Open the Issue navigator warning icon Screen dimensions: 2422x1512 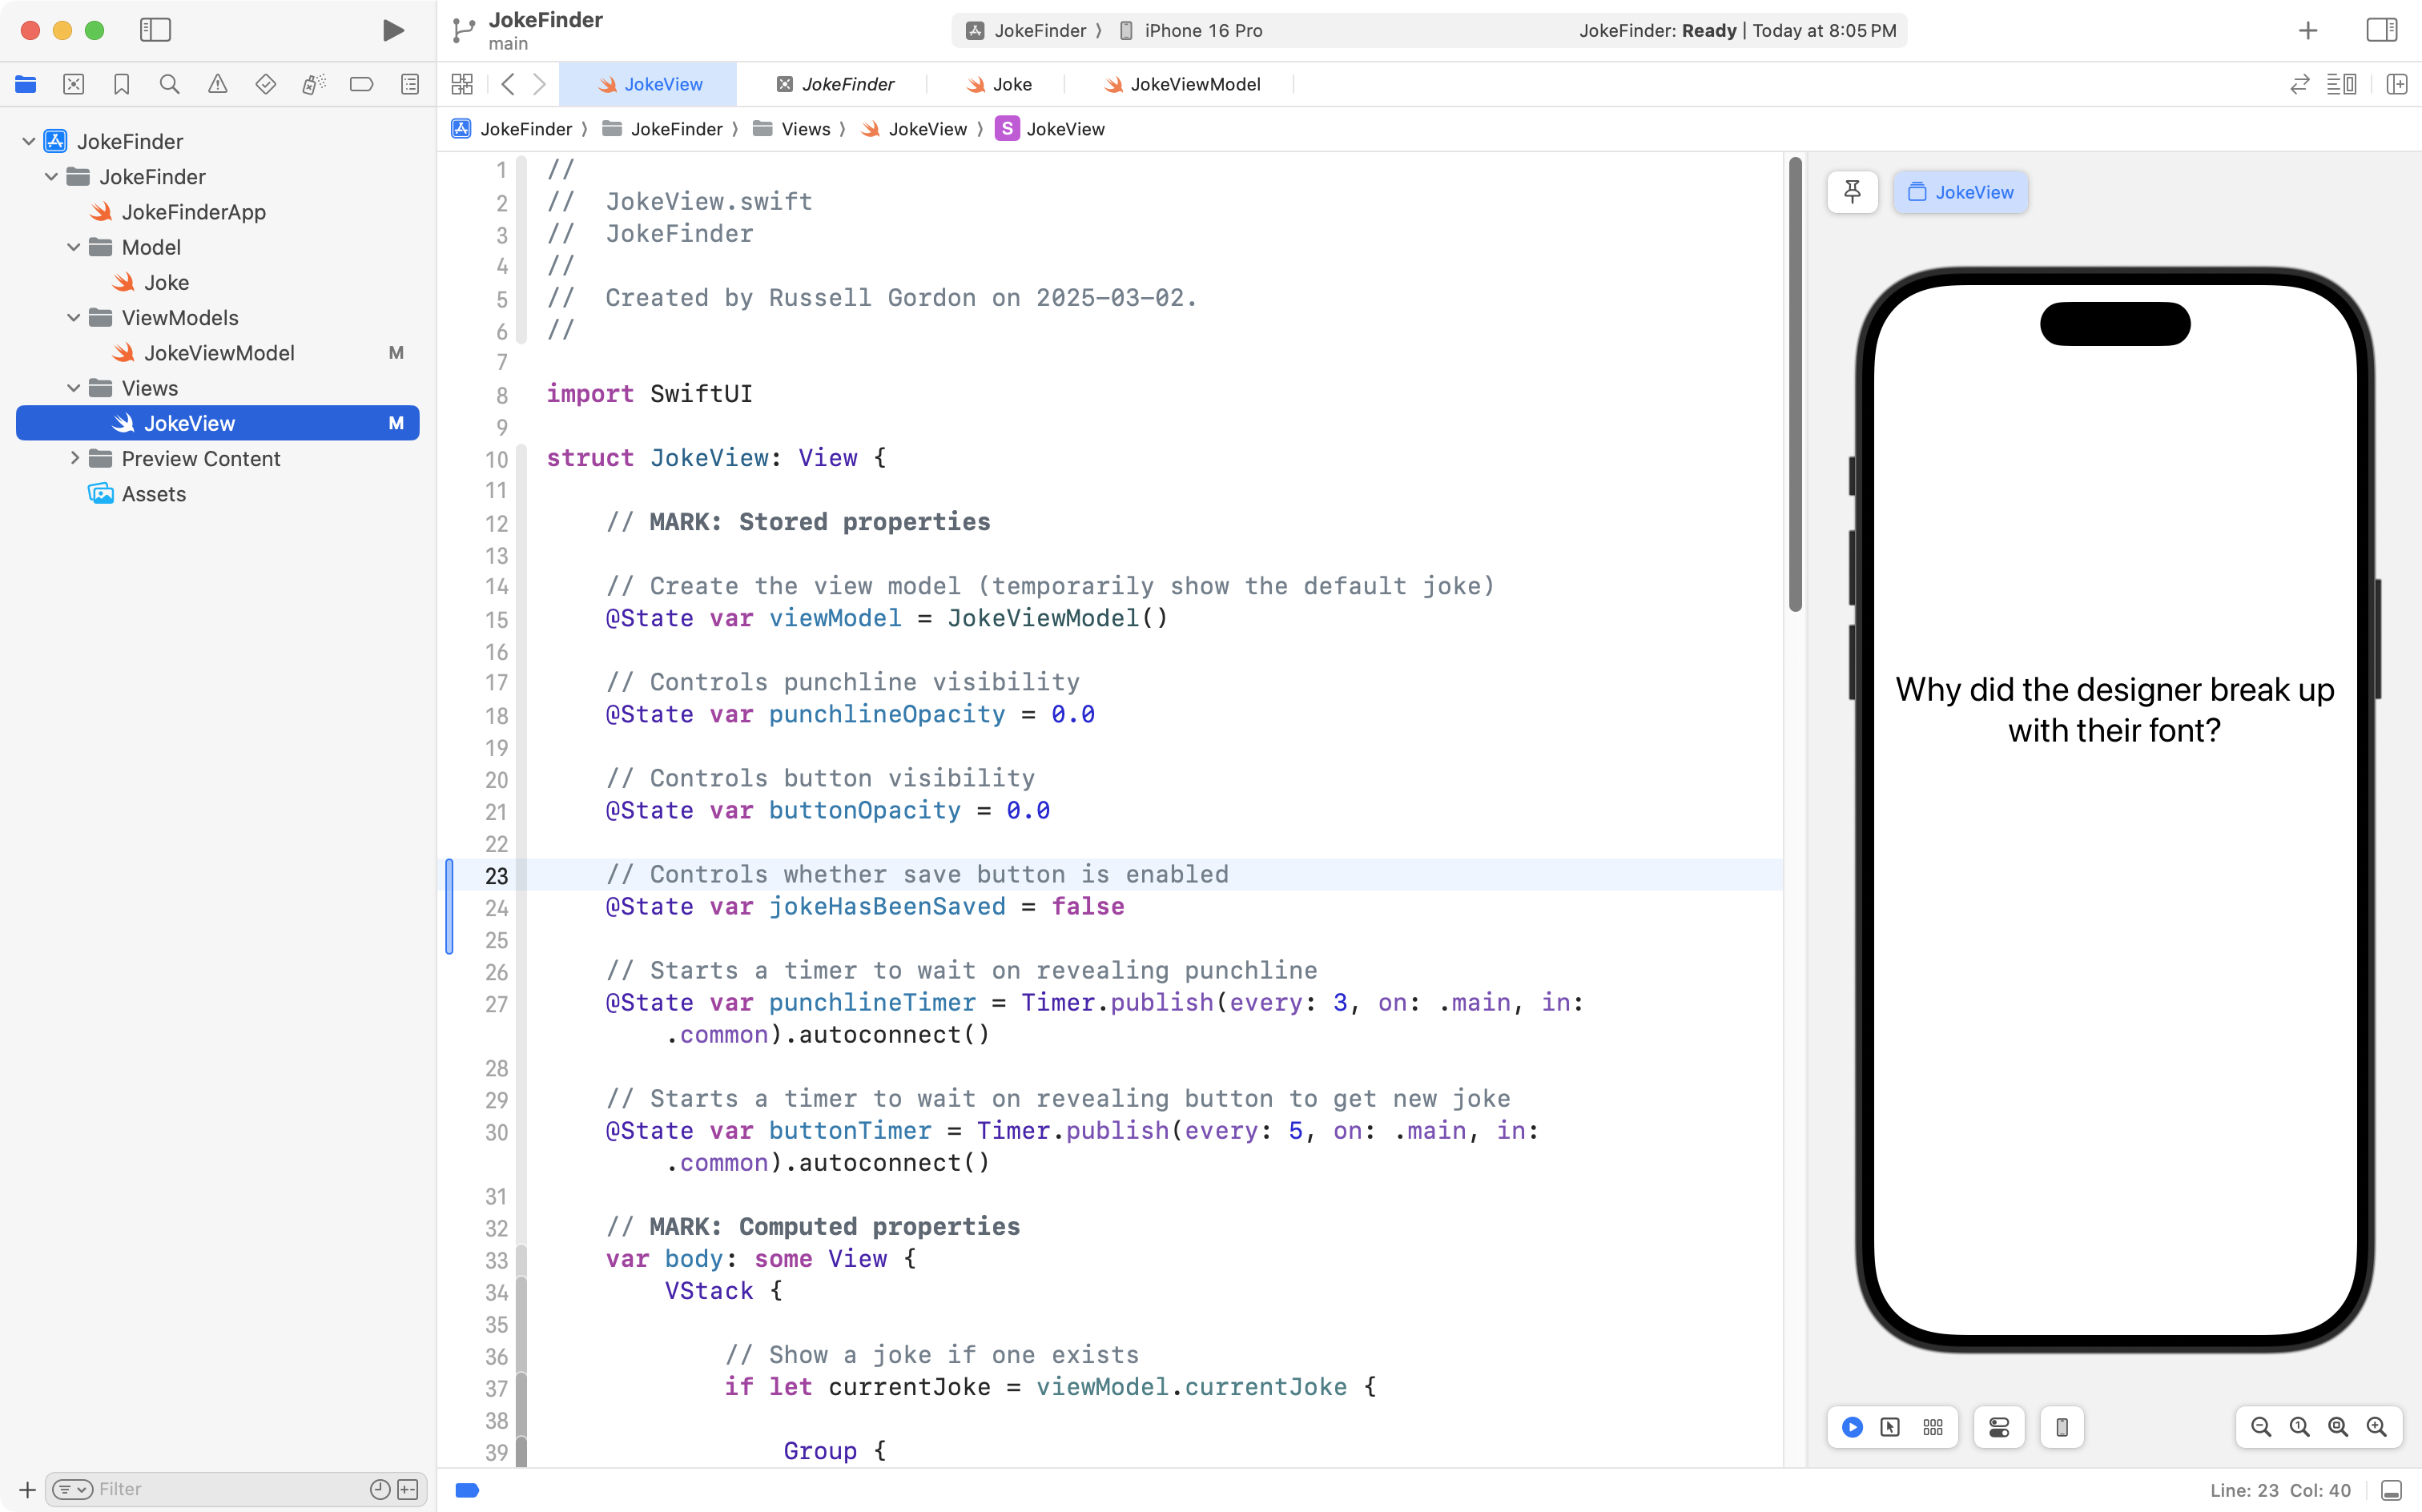click(x=217, y=84)
